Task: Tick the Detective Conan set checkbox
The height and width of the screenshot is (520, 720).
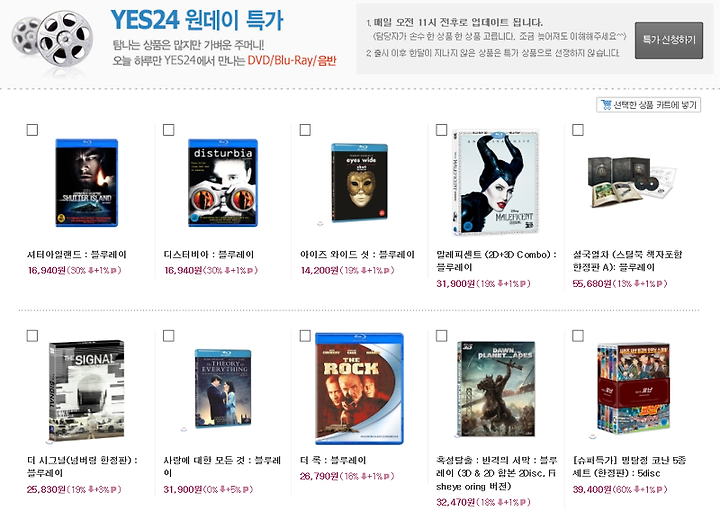Action: click(578, 336)
